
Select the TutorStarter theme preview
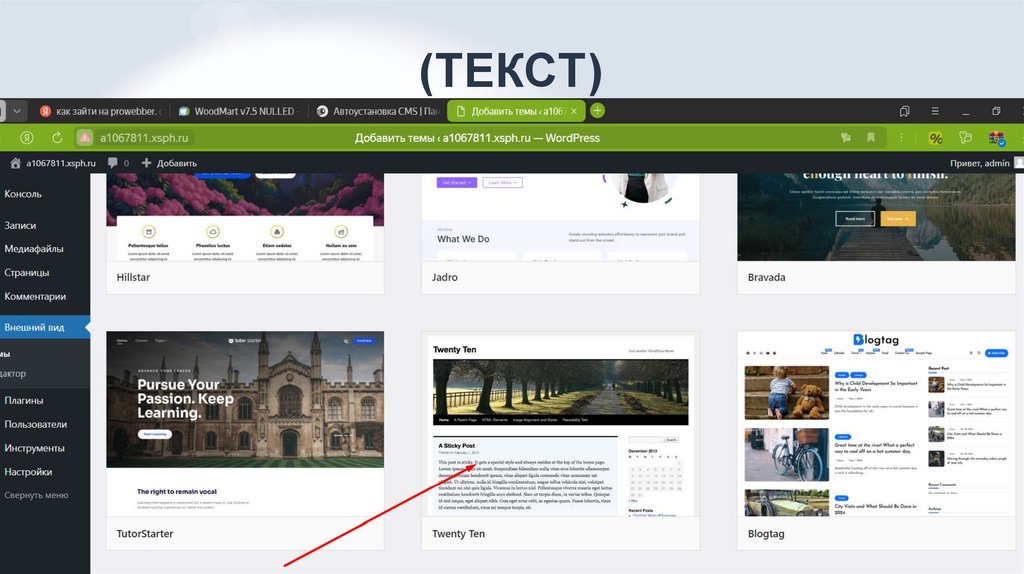click(245, 424)
